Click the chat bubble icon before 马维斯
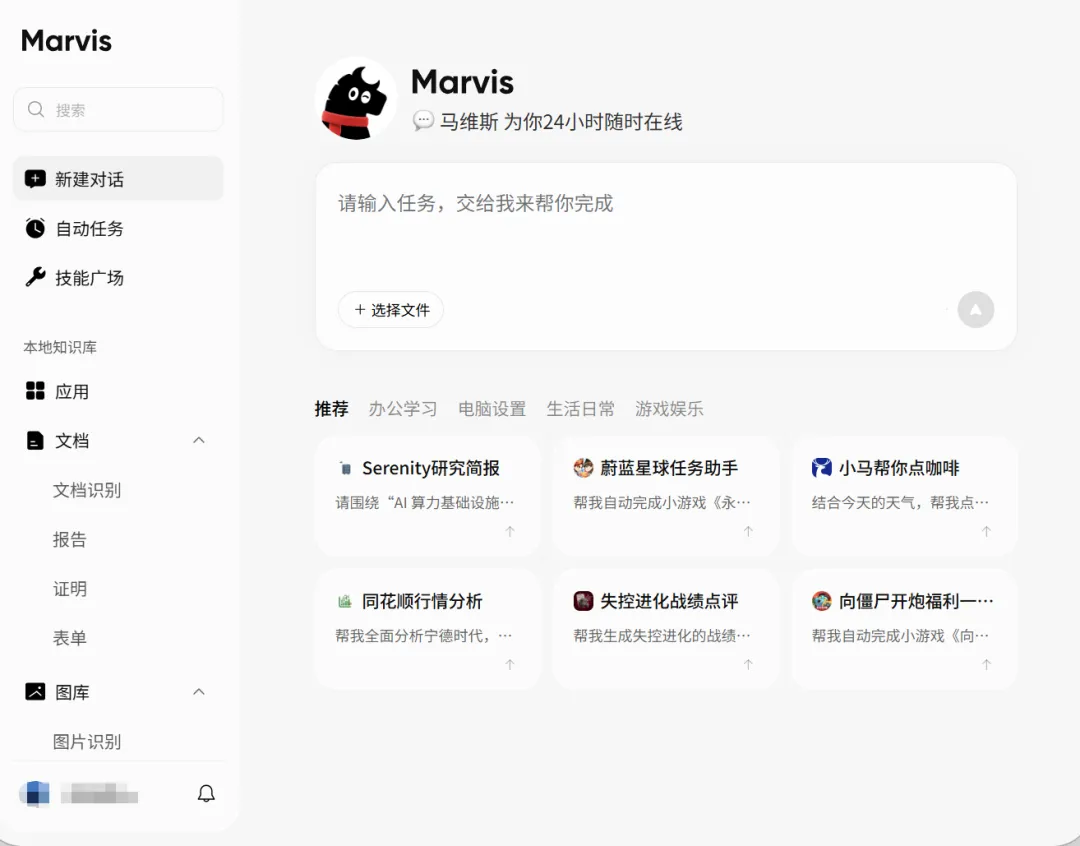The image size is (1080, 846). click(x=423, y=121)
